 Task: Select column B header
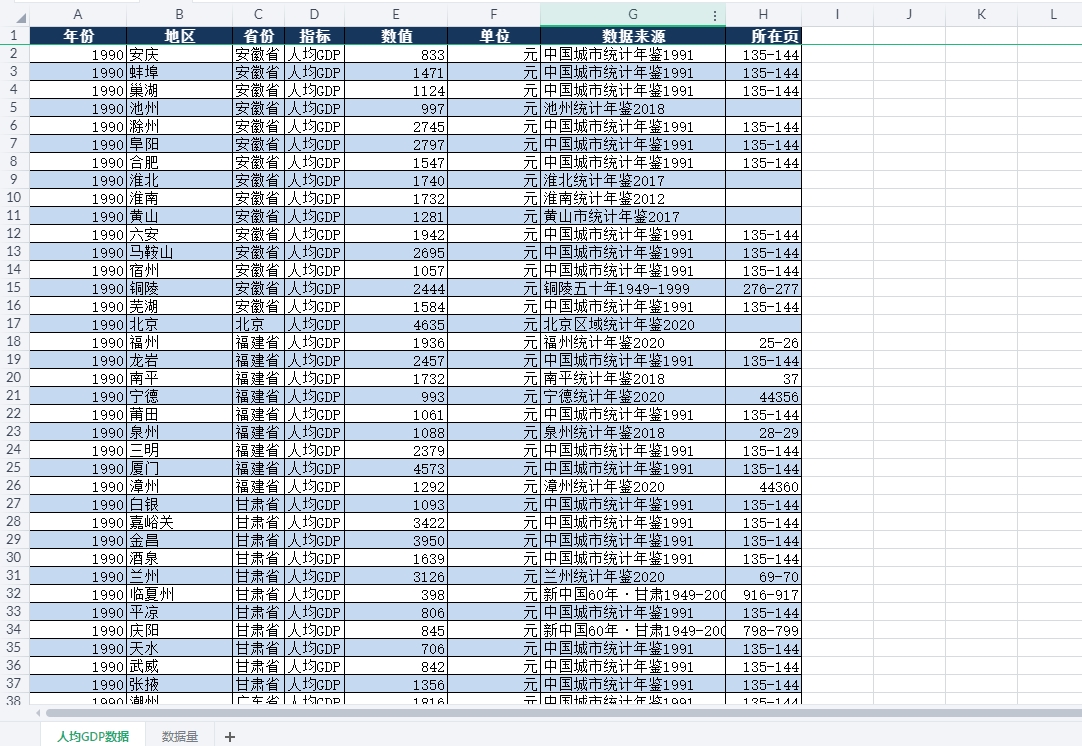click(179, 14)
